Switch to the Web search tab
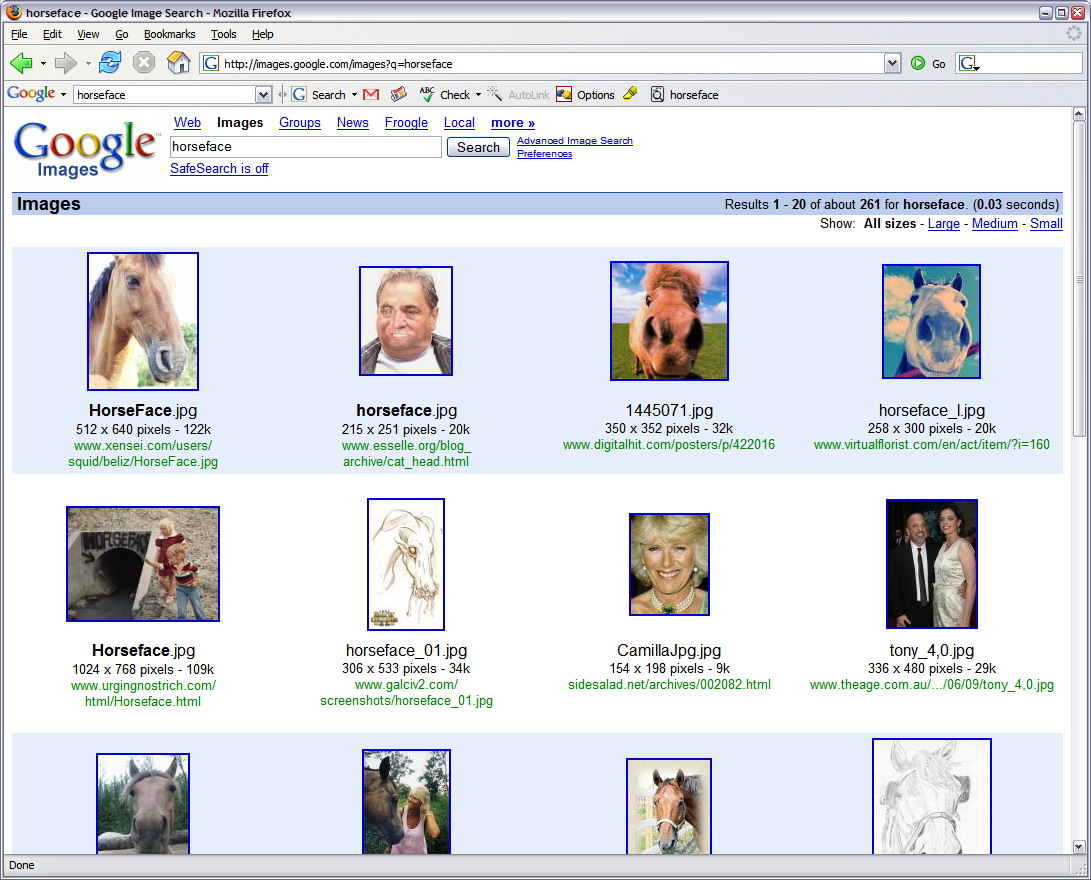 tap(187, 122)
